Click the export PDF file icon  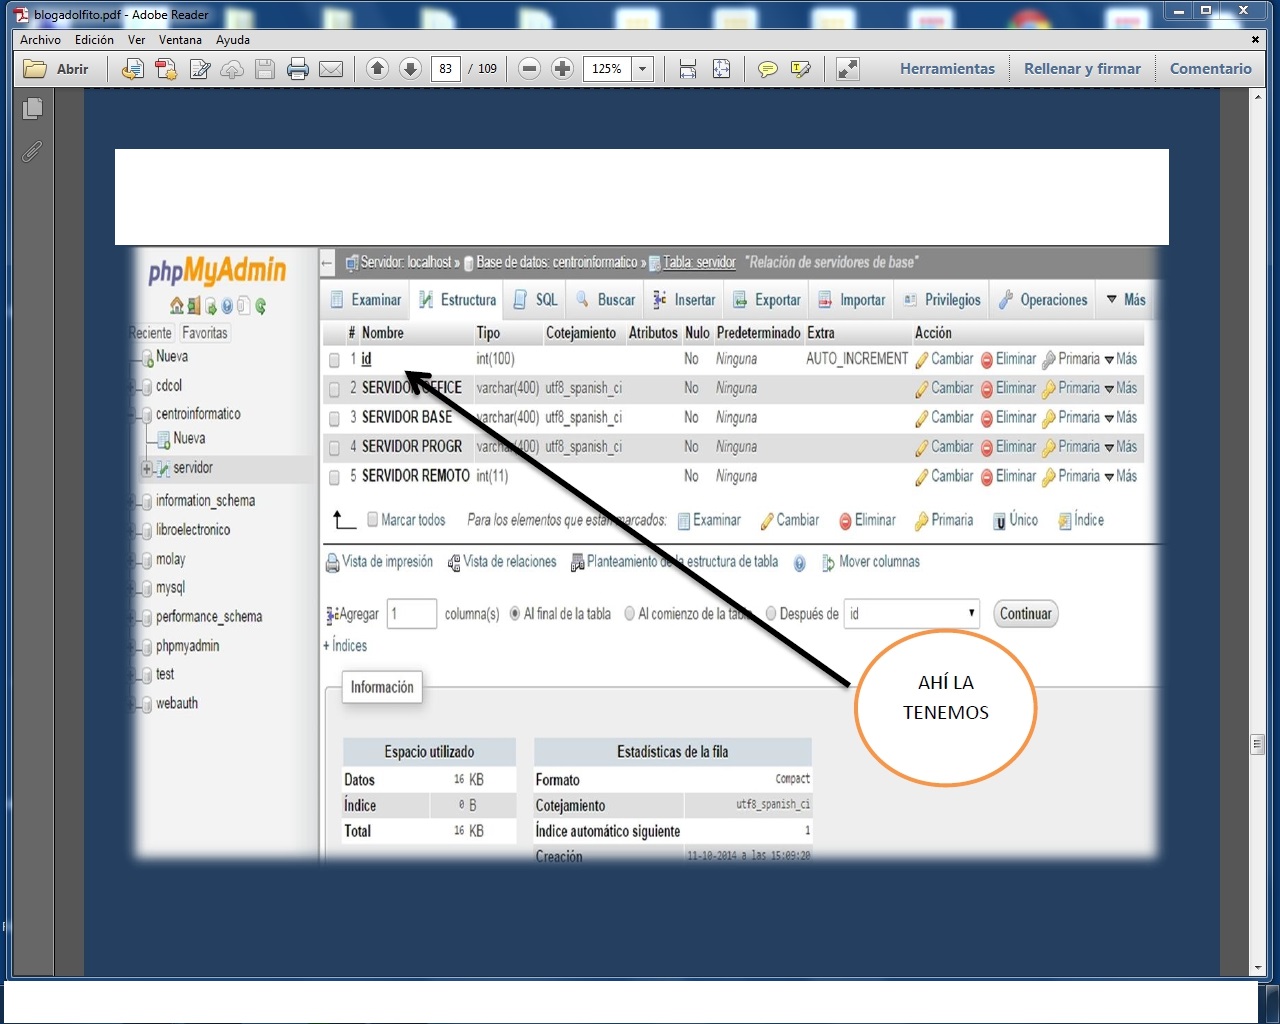[166, 69]
